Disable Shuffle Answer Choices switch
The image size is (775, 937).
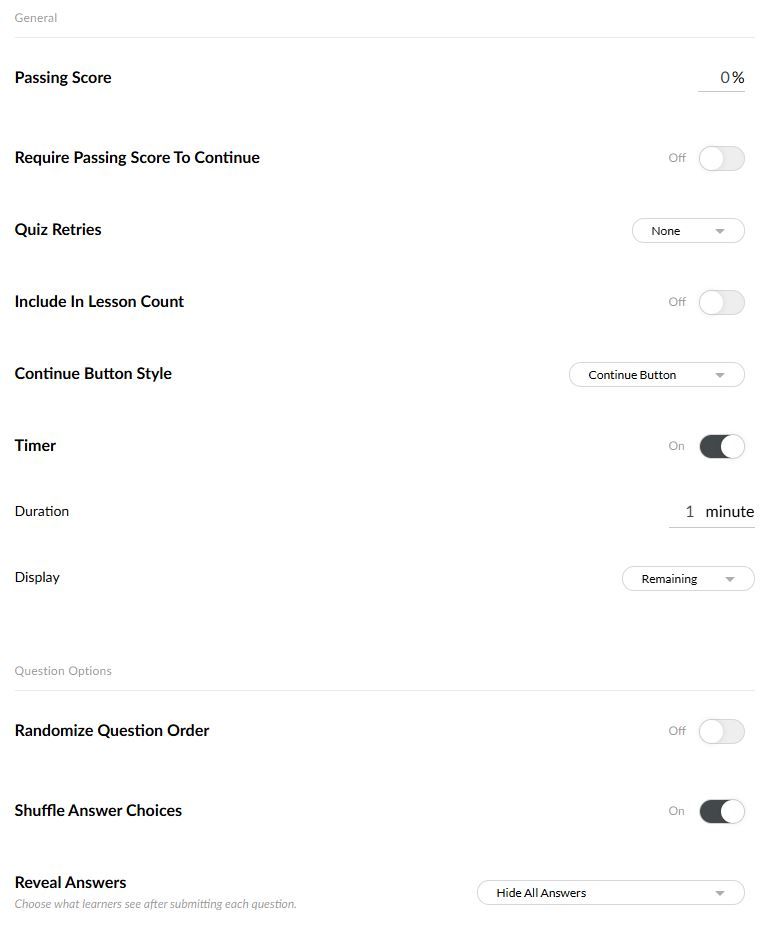coord(721,811)
